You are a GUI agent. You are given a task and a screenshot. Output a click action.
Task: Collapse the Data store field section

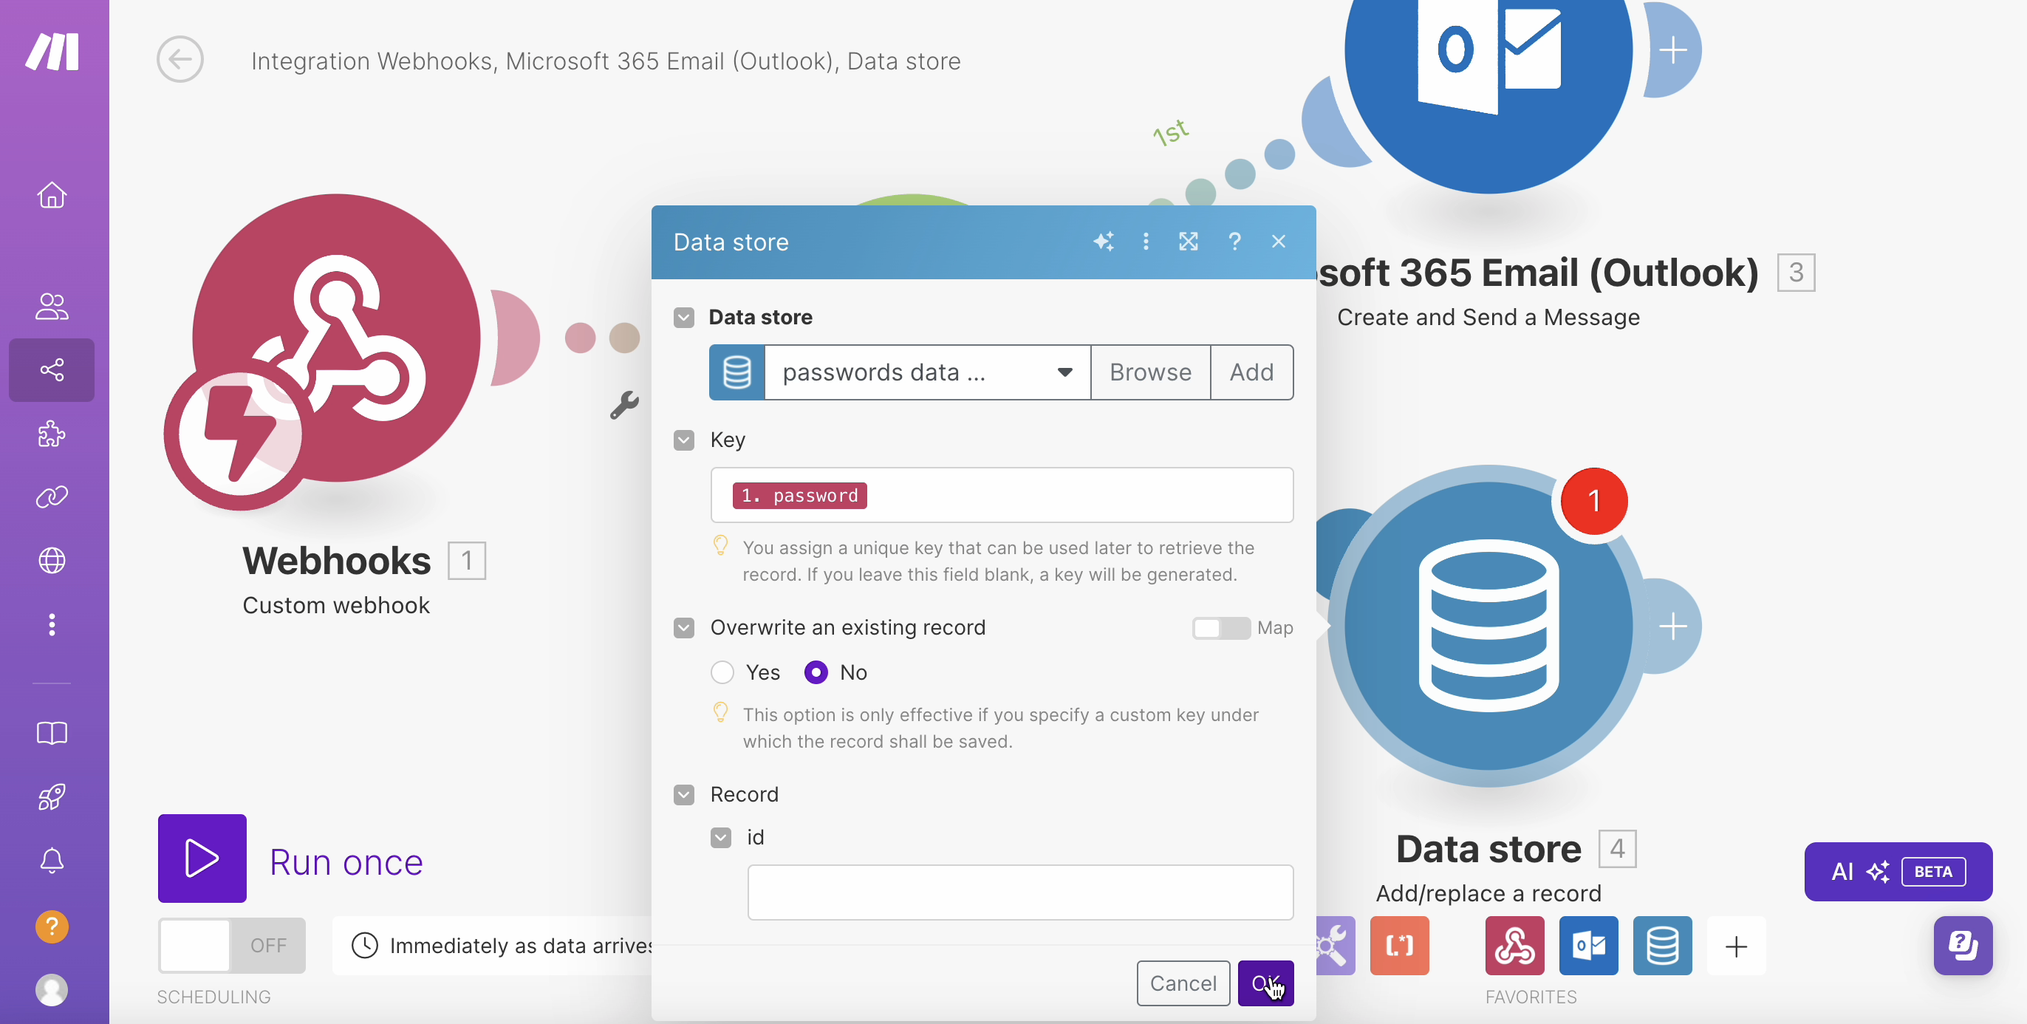(x=684, y=318)
